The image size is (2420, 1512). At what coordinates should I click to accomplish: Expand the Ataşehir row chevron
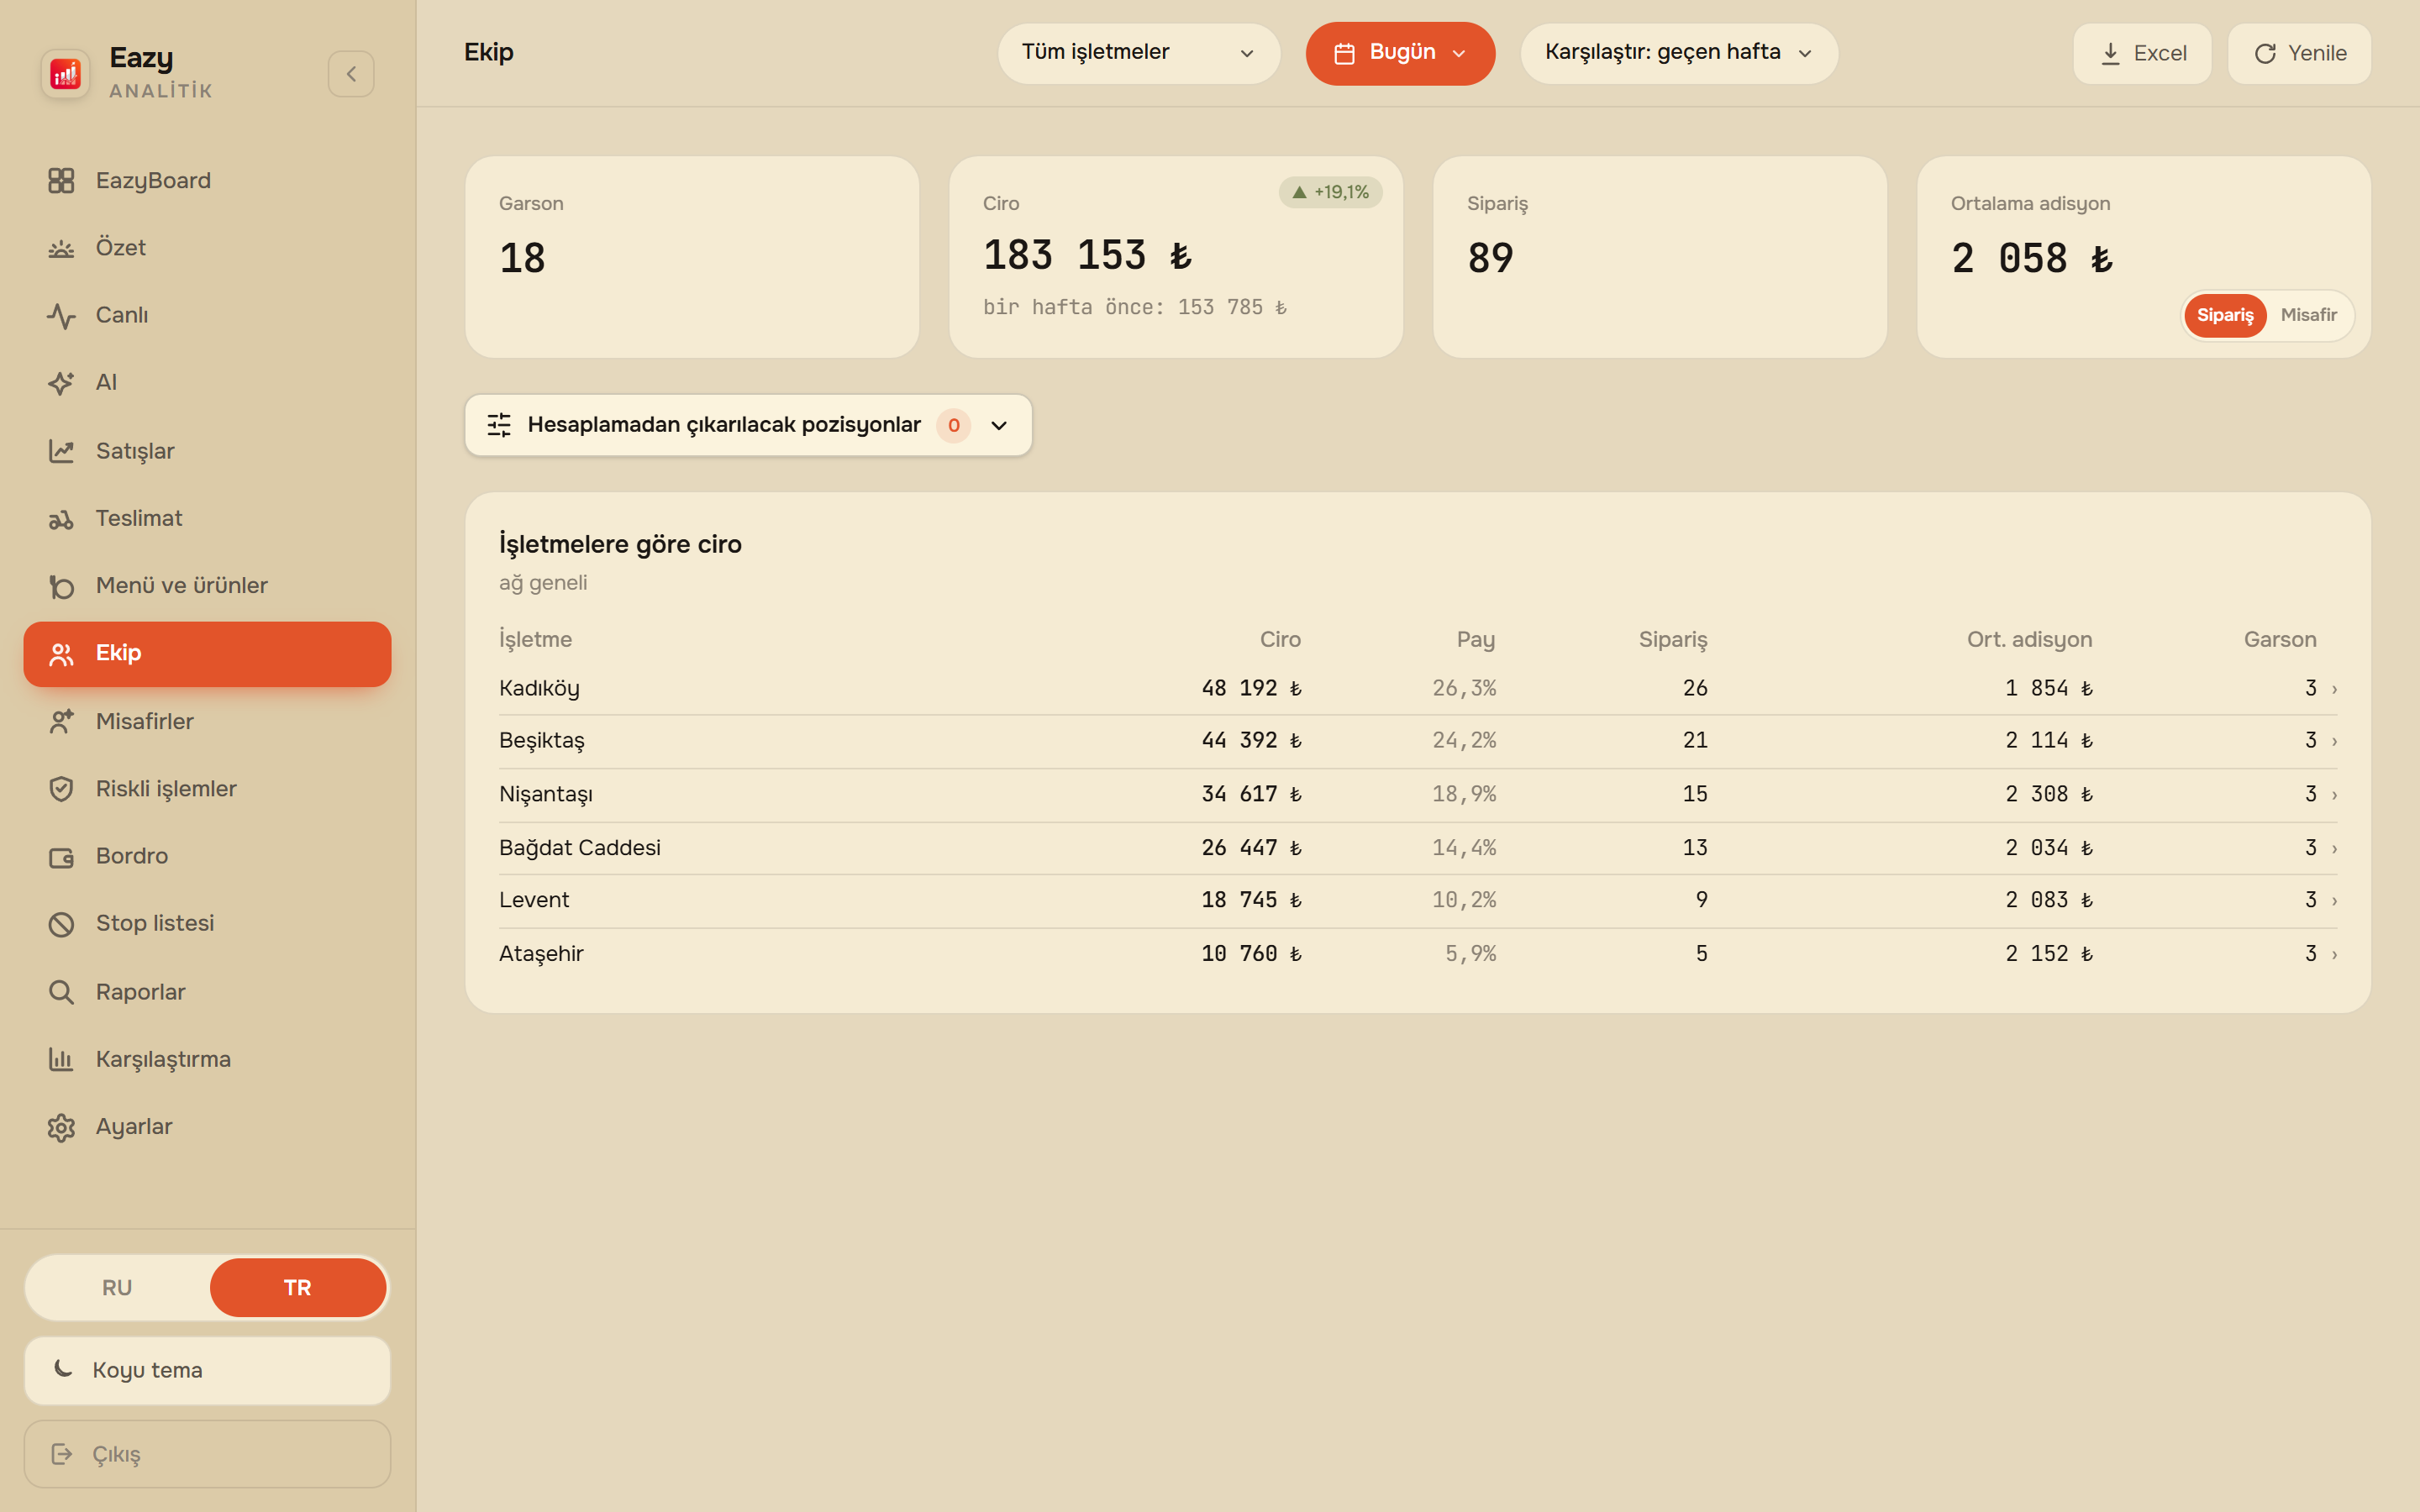[x=2334, y=955]
